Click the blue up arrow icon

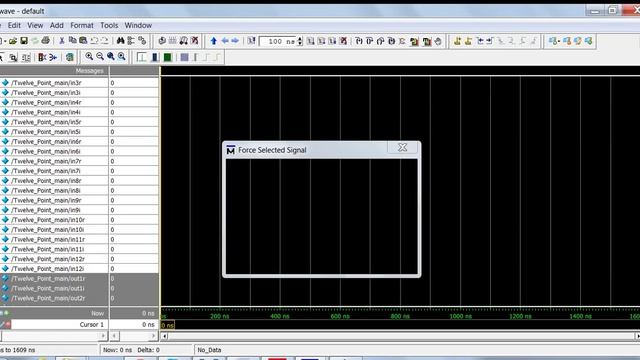[213, 41]
